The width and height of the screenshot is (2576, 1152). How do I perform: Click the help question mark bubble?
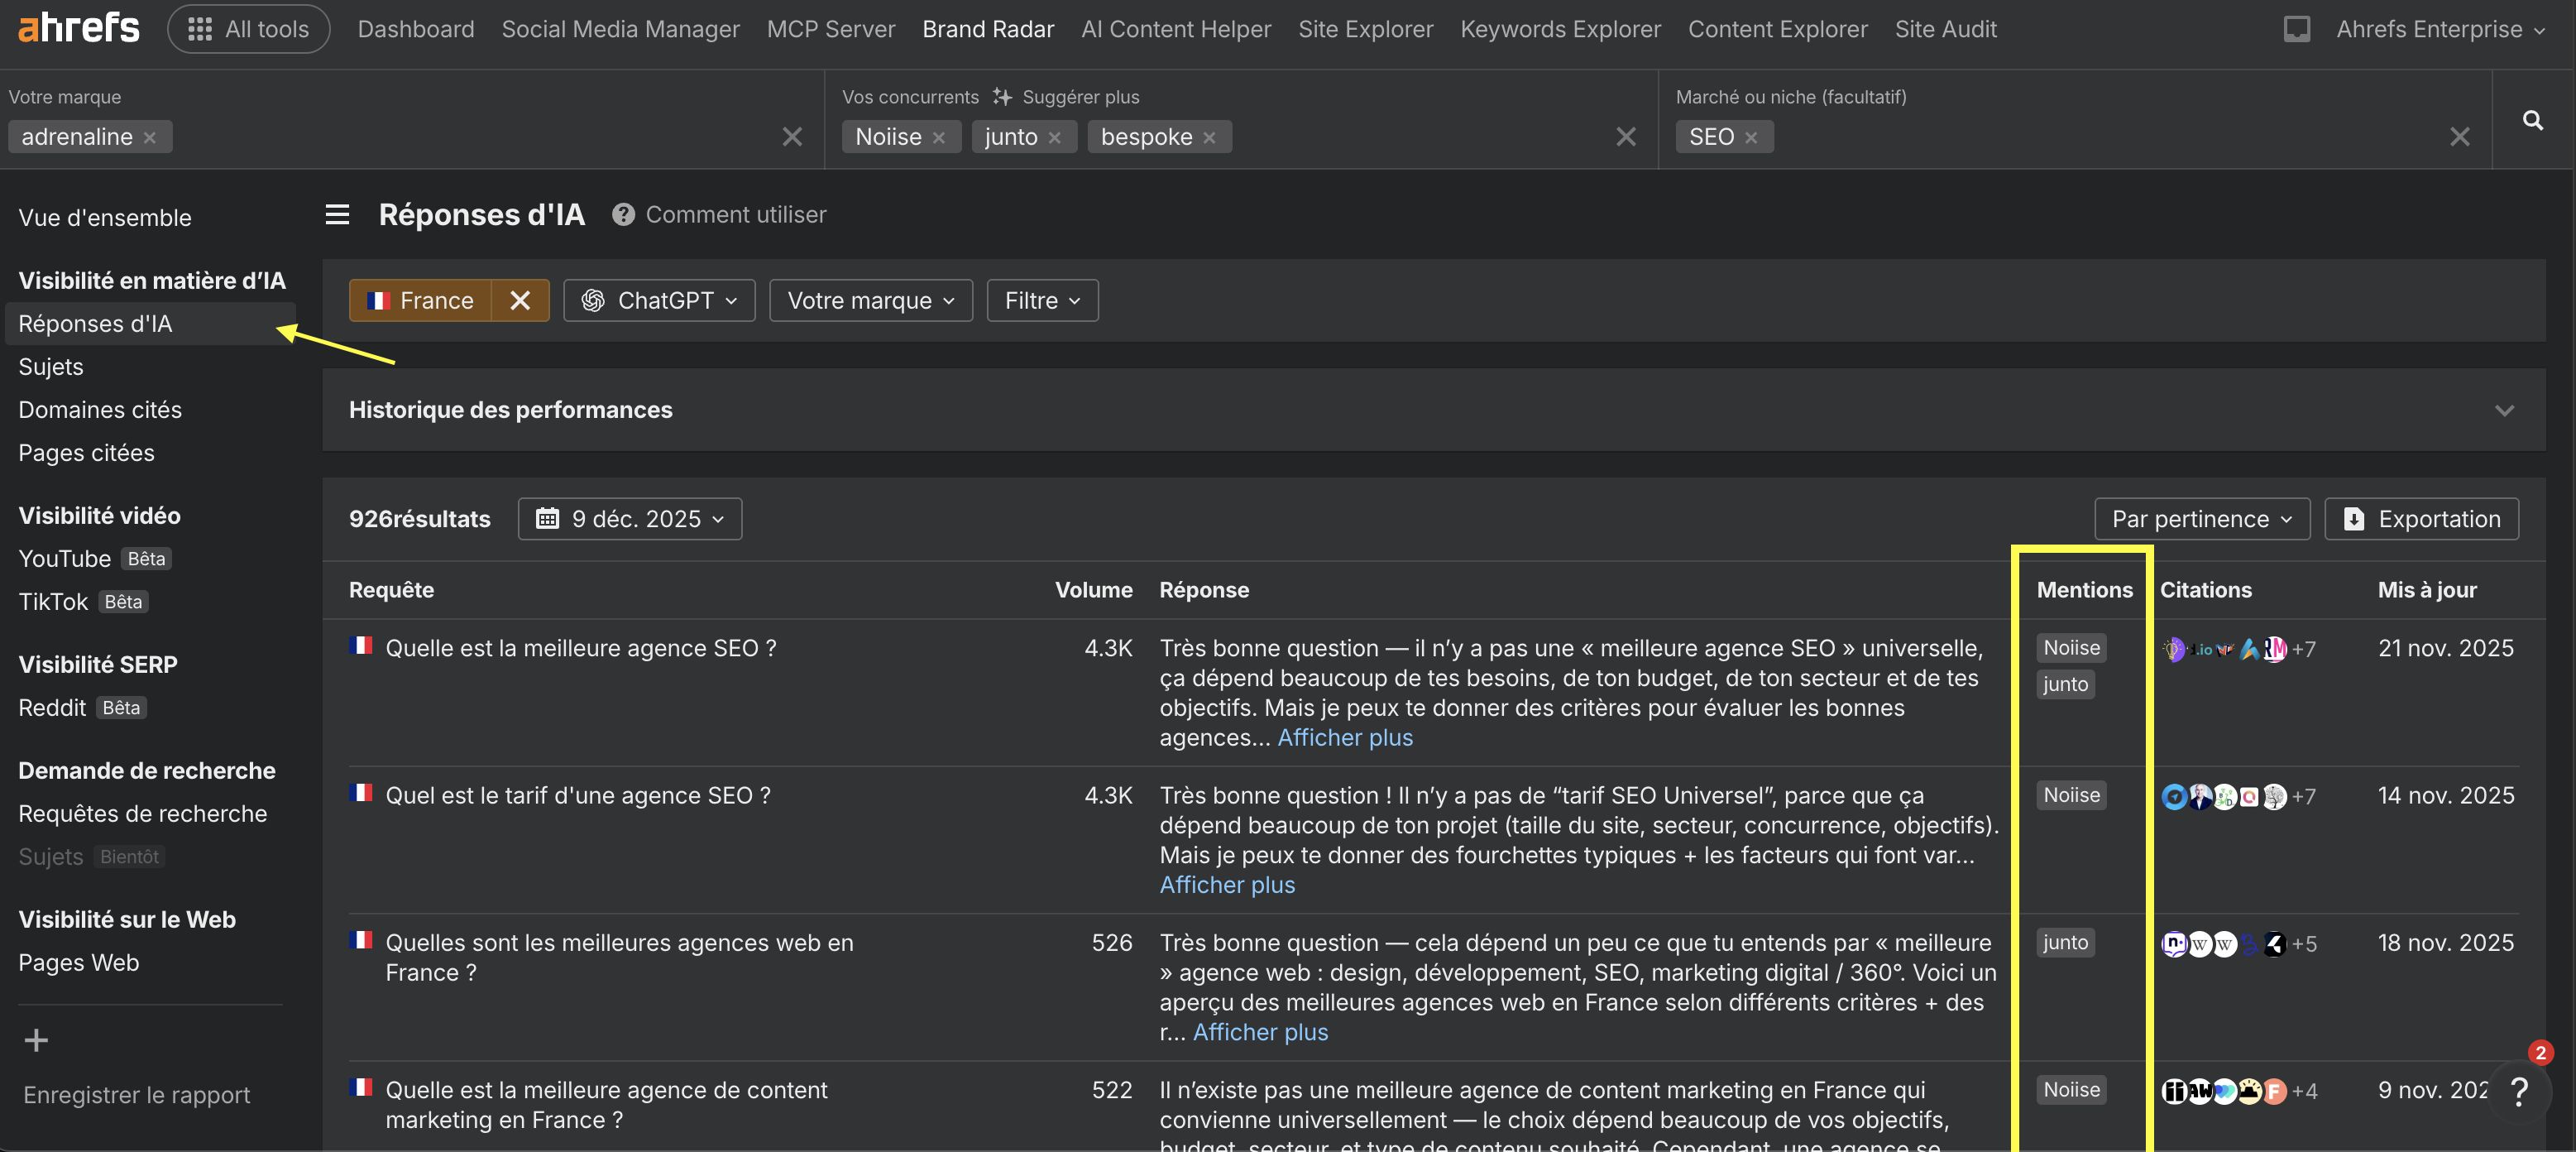pos(2519,1091)
